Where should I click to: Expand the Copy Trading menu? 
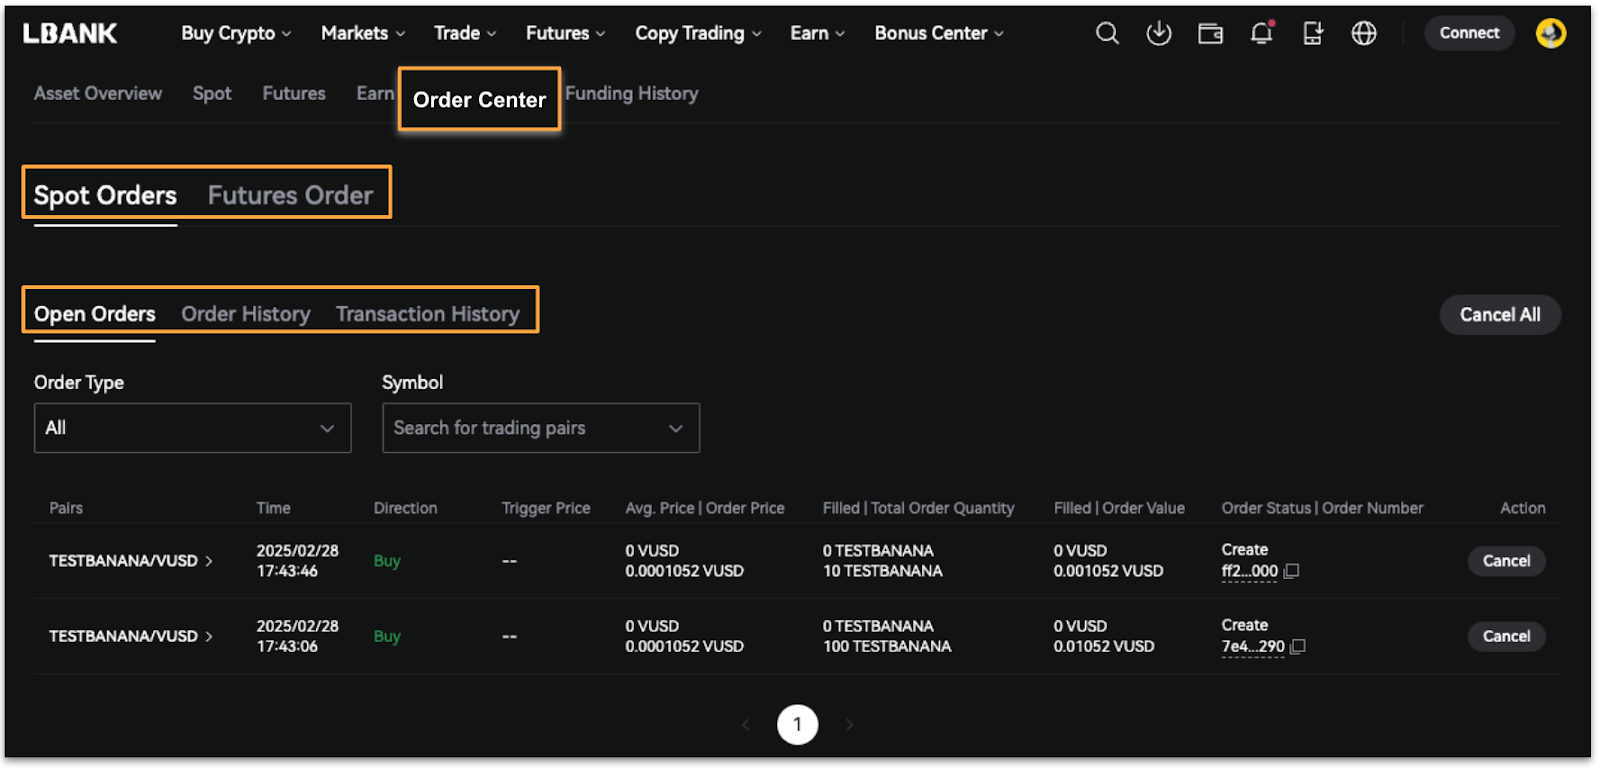(x=698, y=33)
